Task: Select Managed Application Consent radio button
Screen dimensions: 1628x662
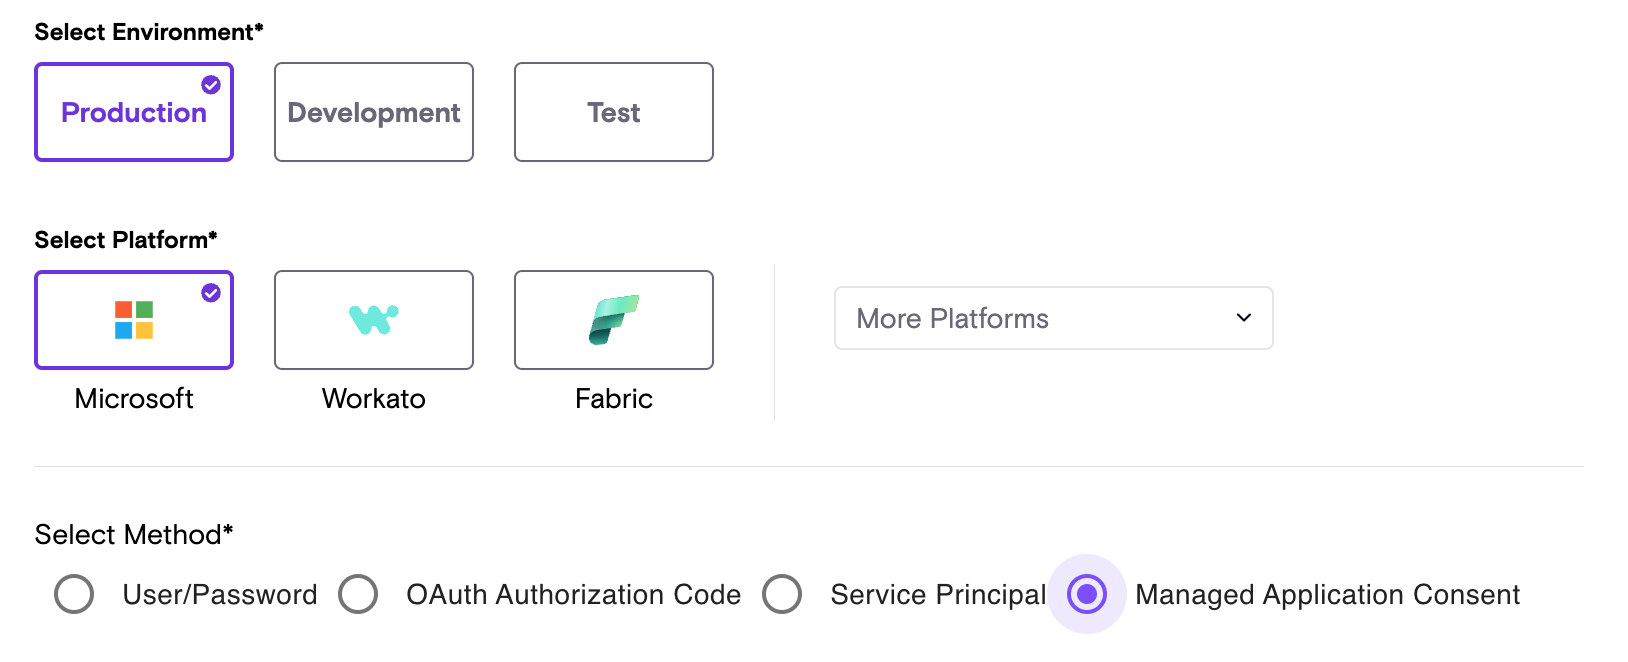Action: point(1087,594)
